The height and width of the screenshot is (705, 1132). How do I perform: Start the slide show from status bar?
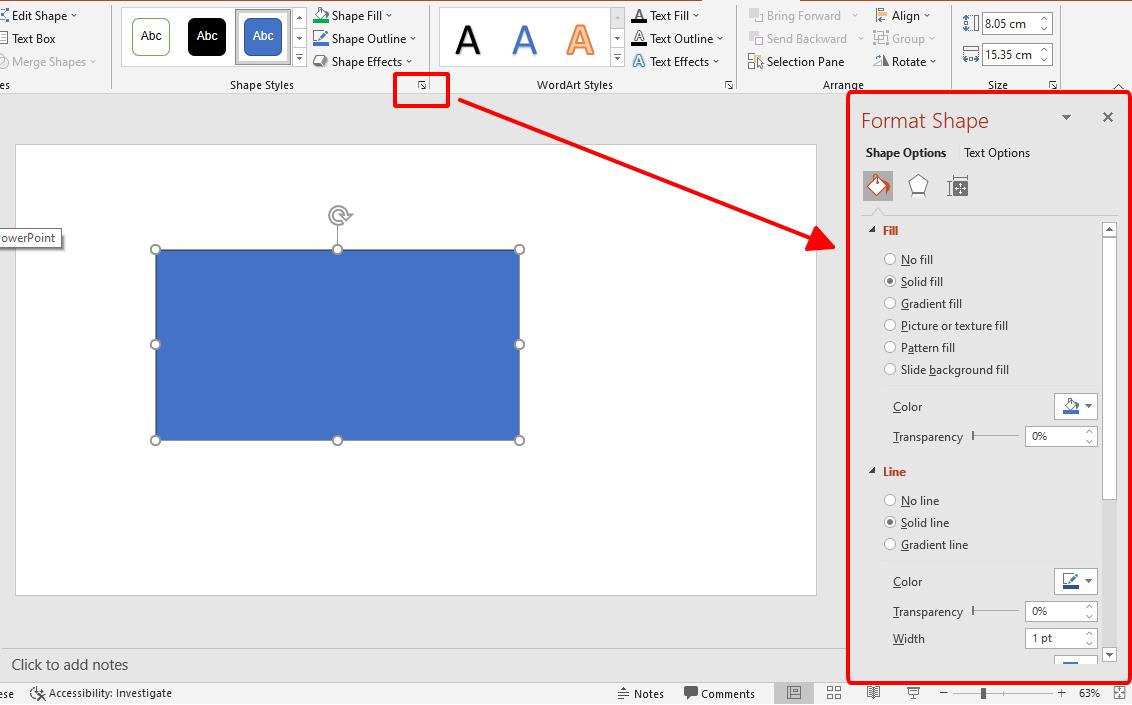[912, 693]
